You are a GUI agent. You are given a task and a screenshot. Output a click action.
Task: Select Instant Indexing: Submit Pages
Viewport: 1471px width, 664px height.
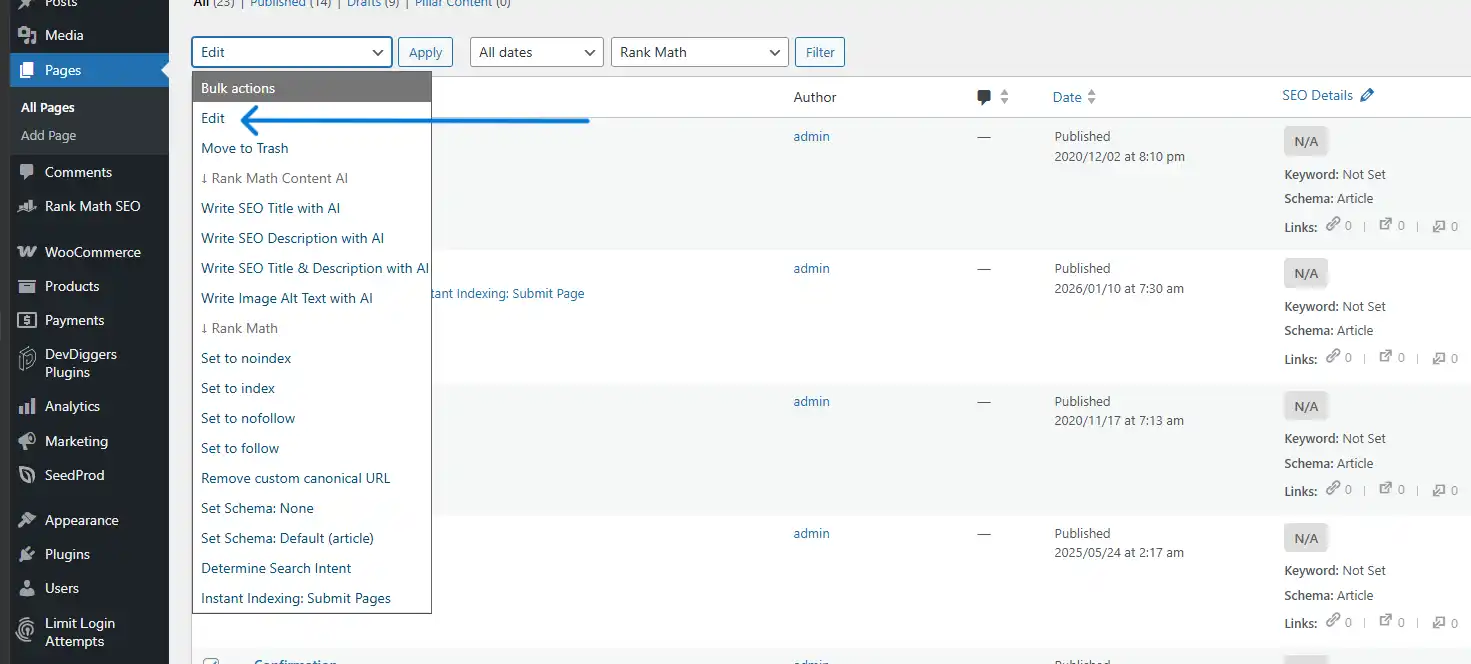click(312, 598)
